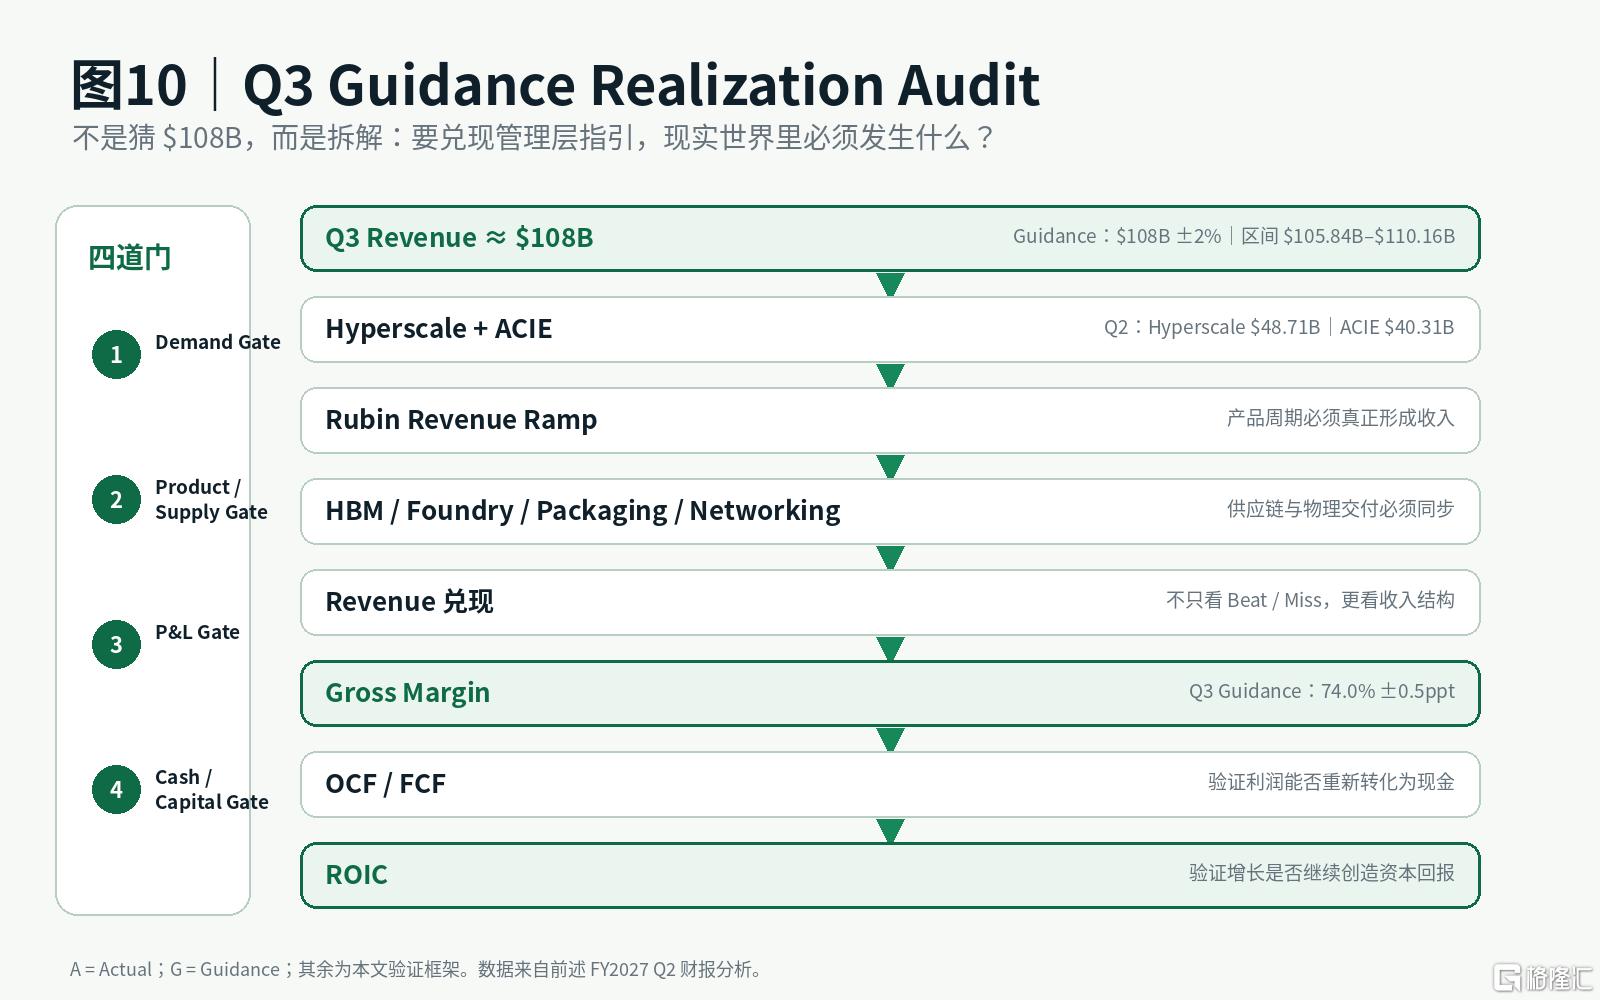
Task: Click the number 4 circle for Cash / Capital Gate
Action: tap(116, 789)
